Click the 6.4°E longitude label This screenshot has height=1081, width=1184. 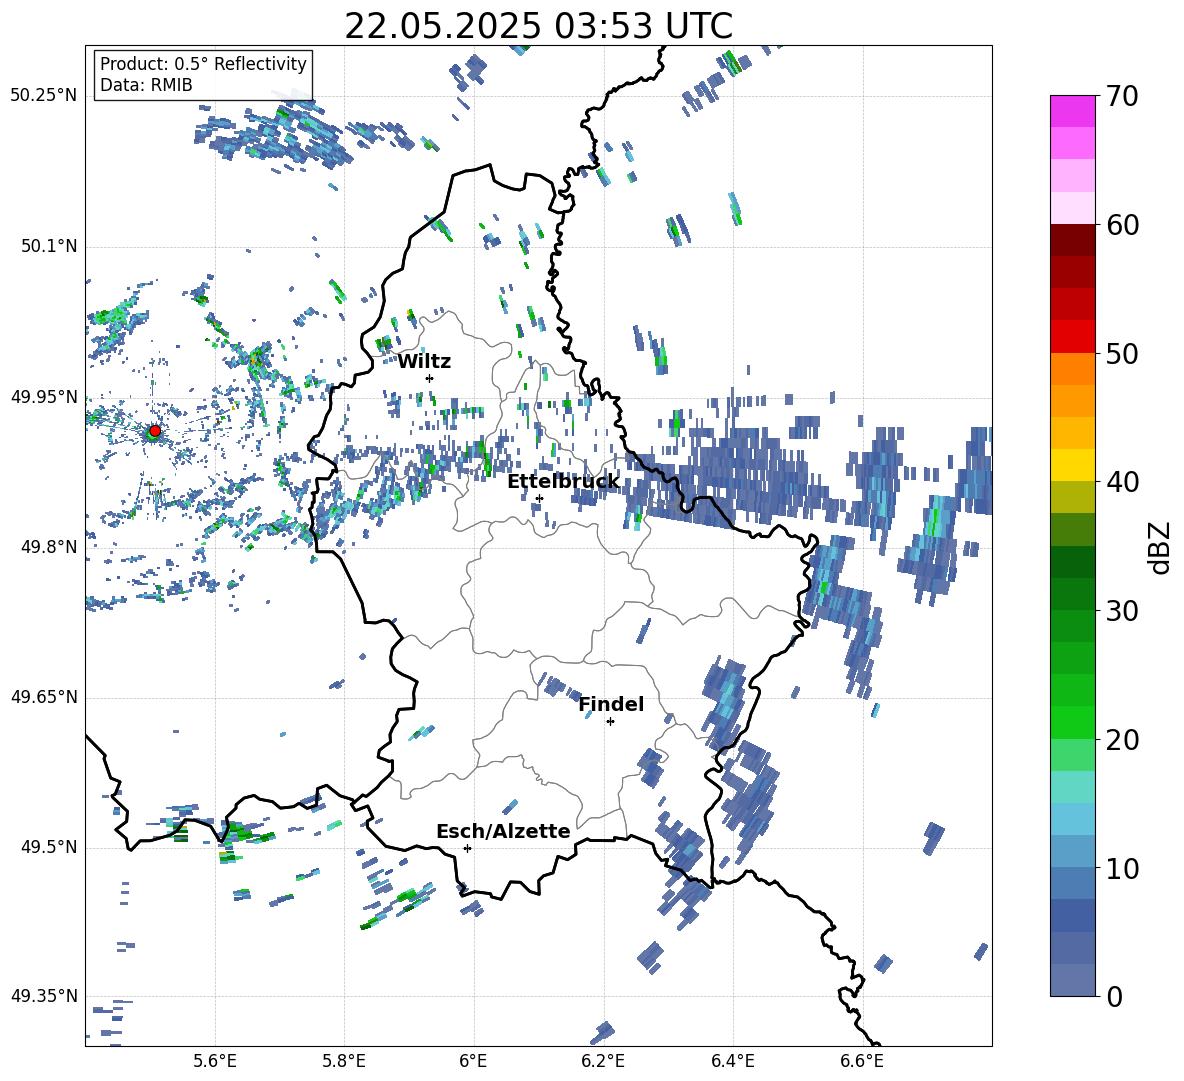click(x=732, y=1061)
